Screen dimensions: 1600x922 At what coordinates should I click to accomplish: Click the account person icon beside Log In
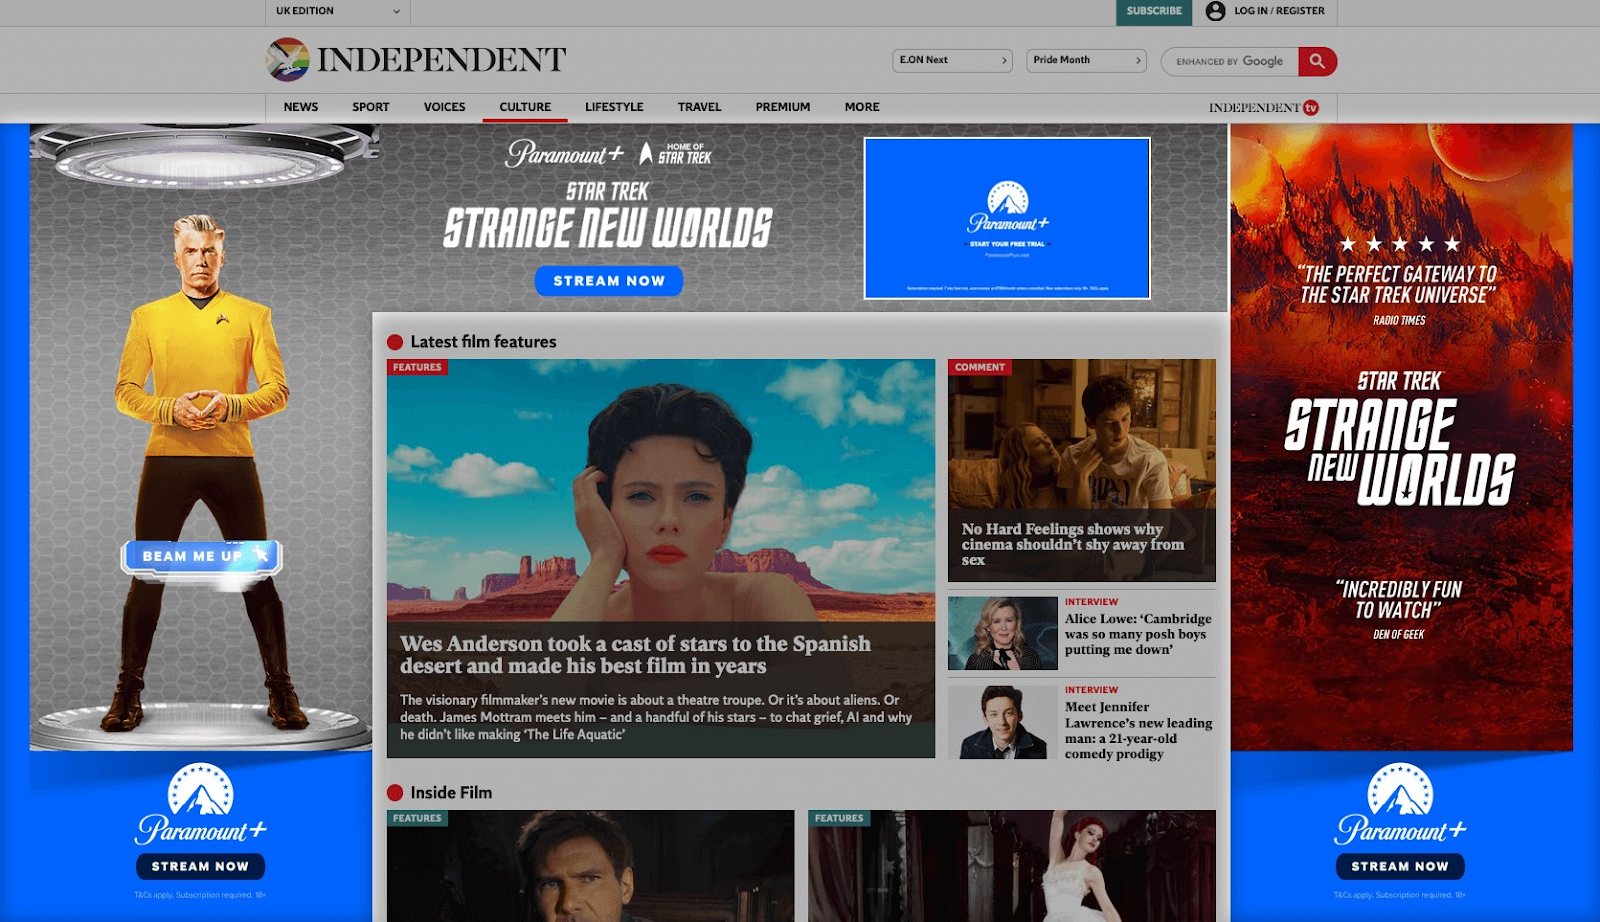(1213, 12)
